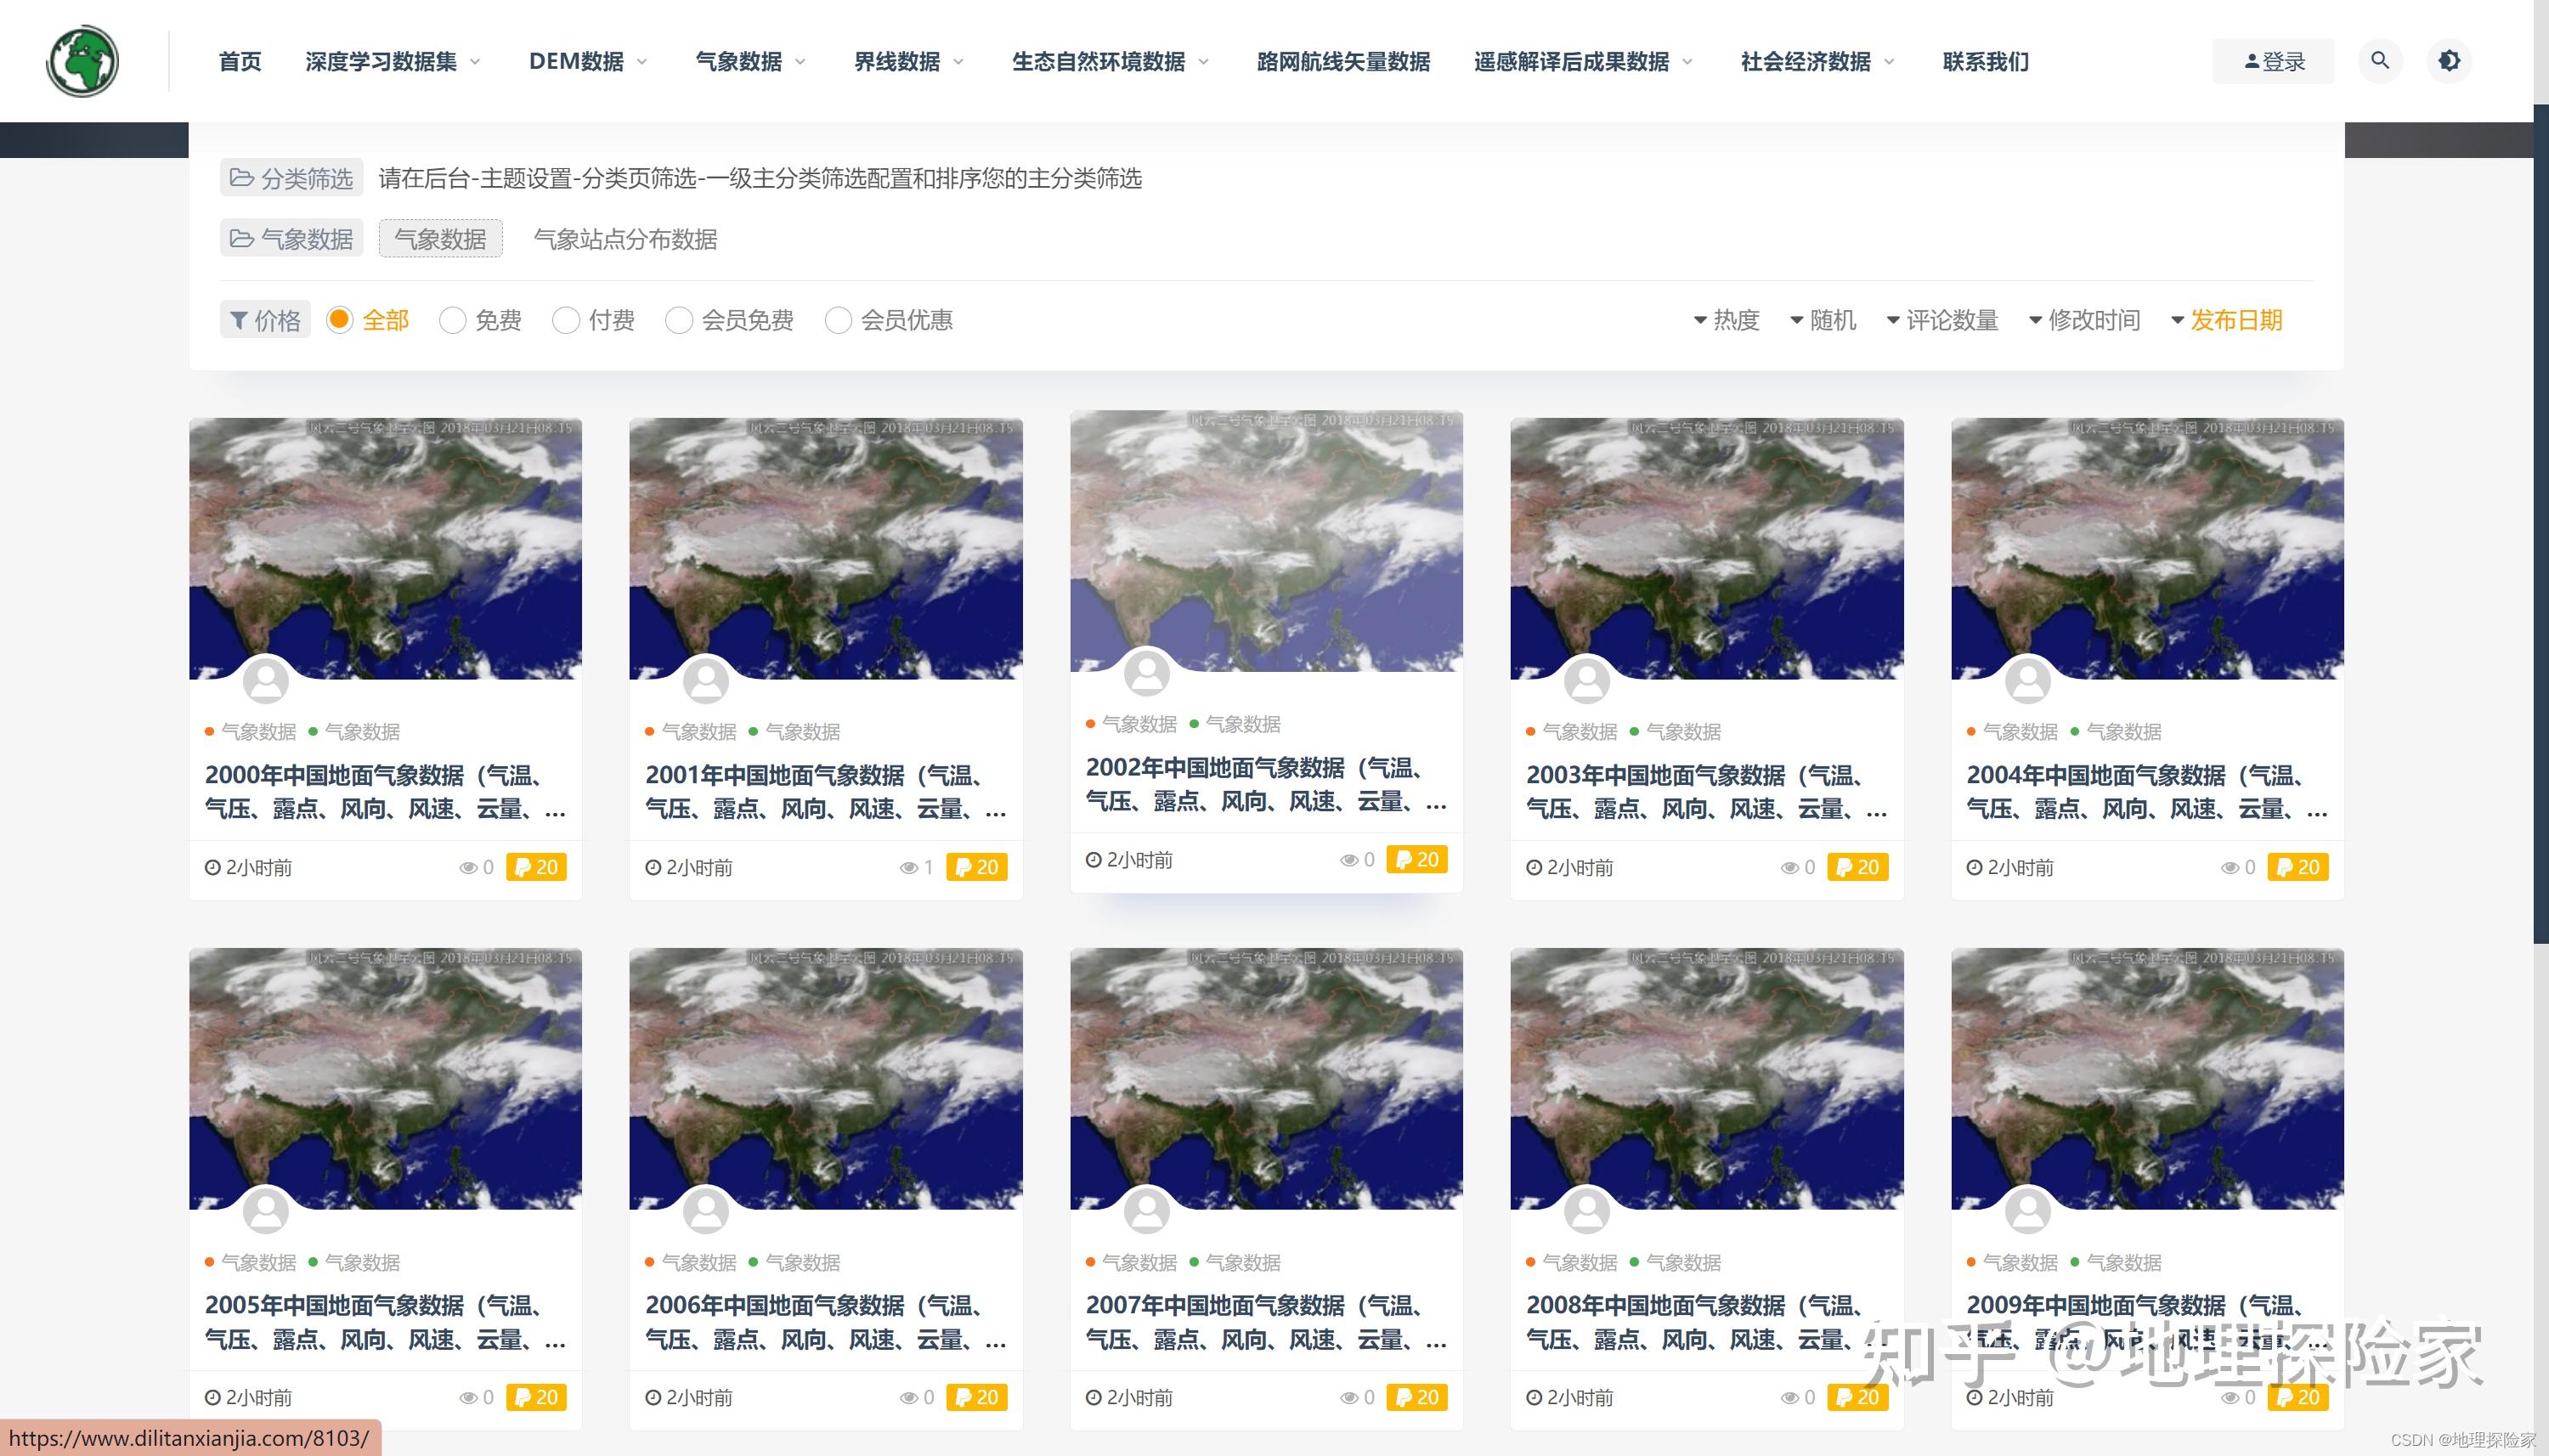Expand the 深度学习数据集 dropdown menu
The image size is (2549, 1456).
(x=392, y=62)
